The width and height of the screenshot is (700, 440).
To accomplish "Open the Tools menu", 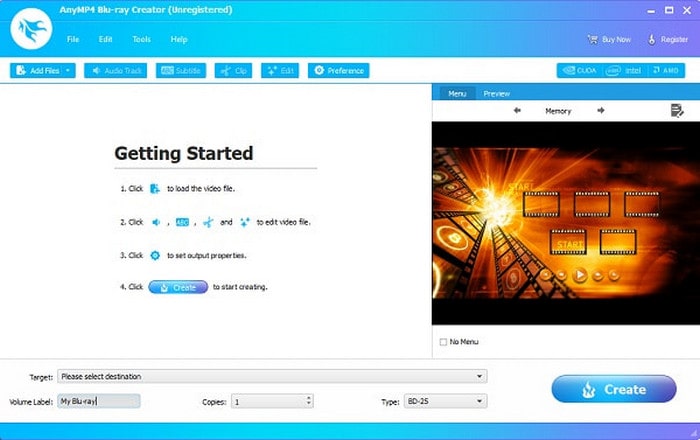I will tap(141, 39).
